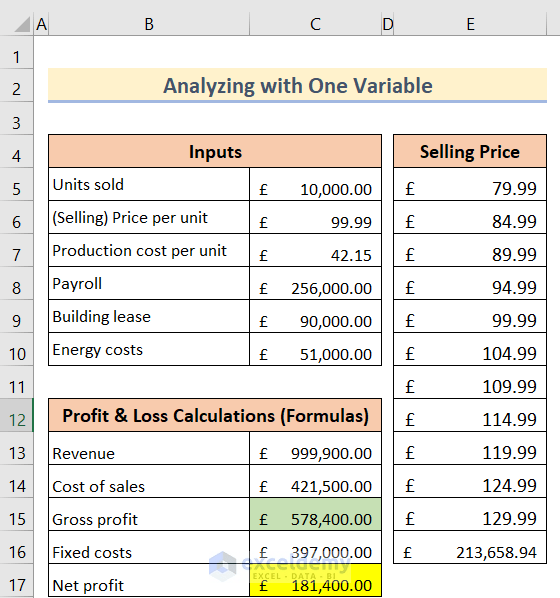Select the 42.15 production cost value
This screenshot has width=560, height=598.
tap(315, 250)
